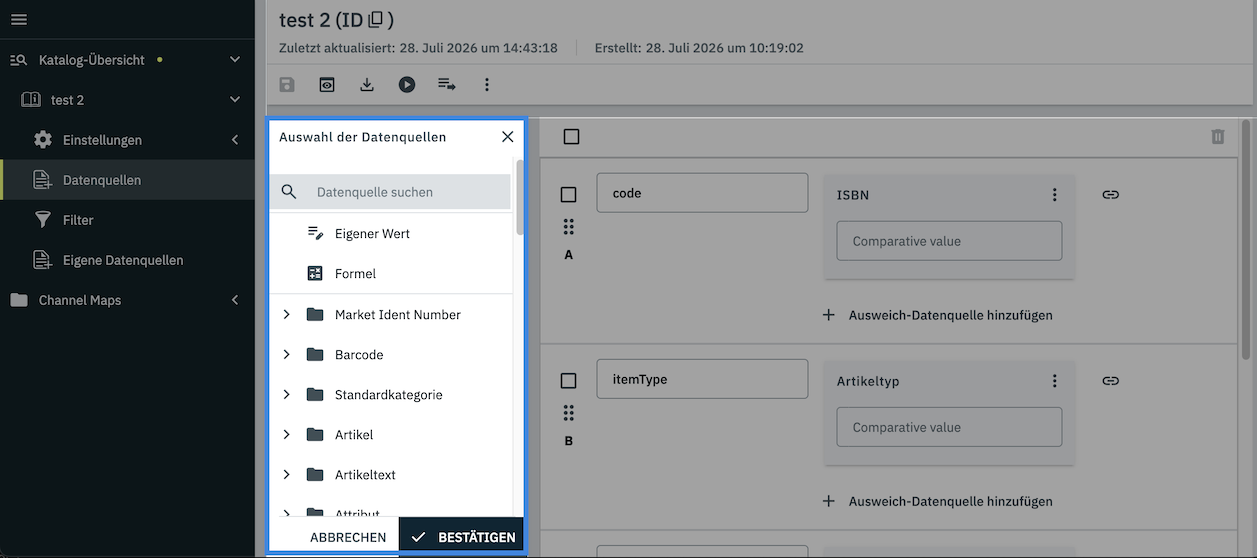Screen dimensions: 1257x558
Task: Click the test 2 book icon
Action: [x=31, y=100]
